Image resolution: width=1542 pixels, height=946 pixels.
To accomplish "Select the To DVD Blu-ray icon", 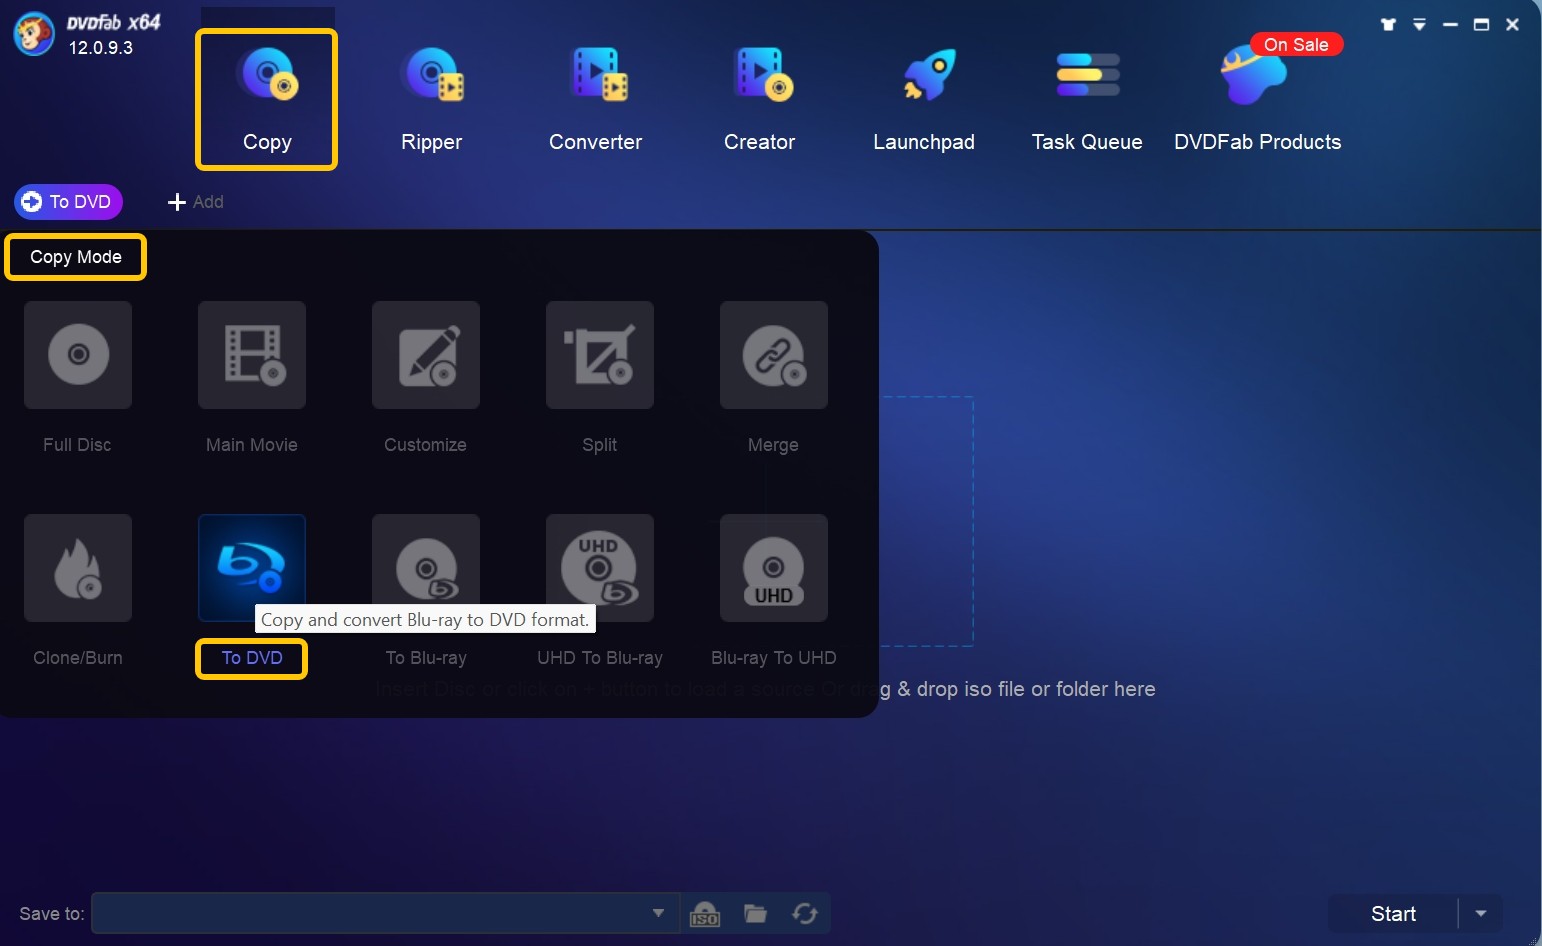I will 252,568.
